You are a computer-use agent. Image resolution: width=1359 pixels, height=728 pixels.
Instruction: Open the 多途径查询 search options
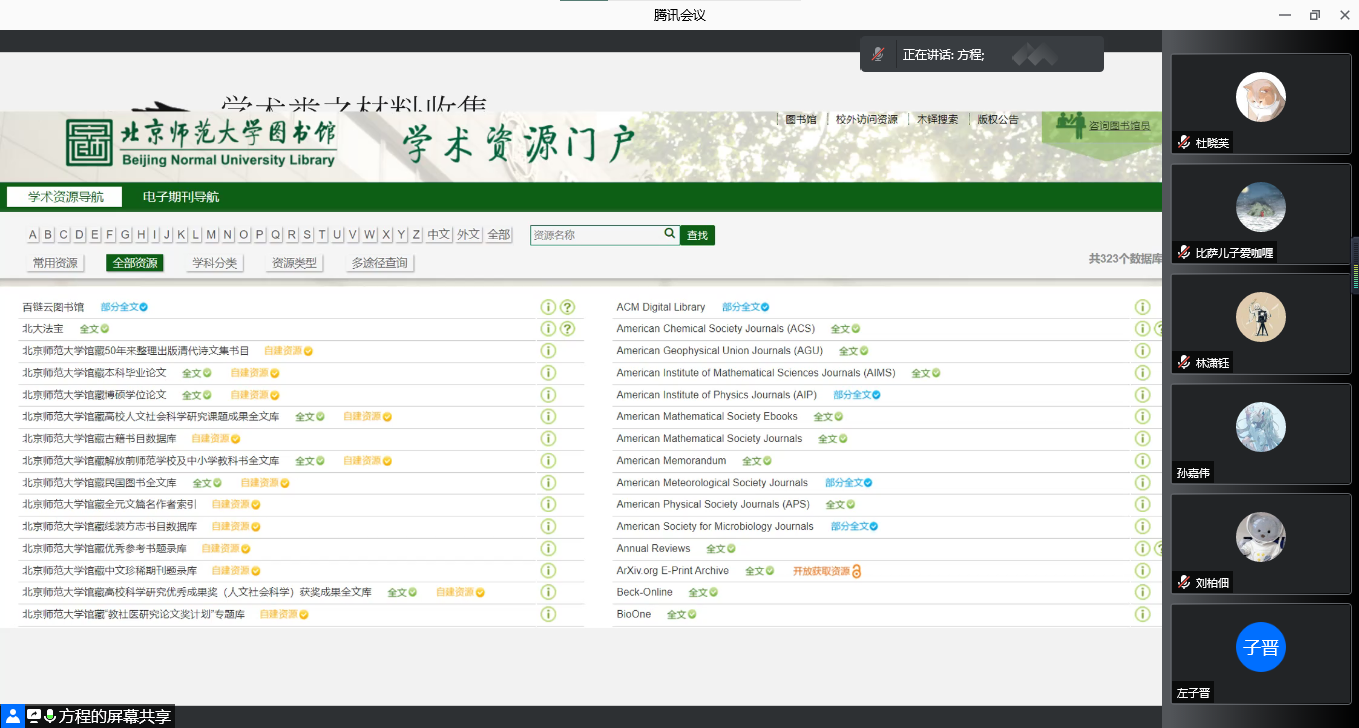(x=379, y=263)
